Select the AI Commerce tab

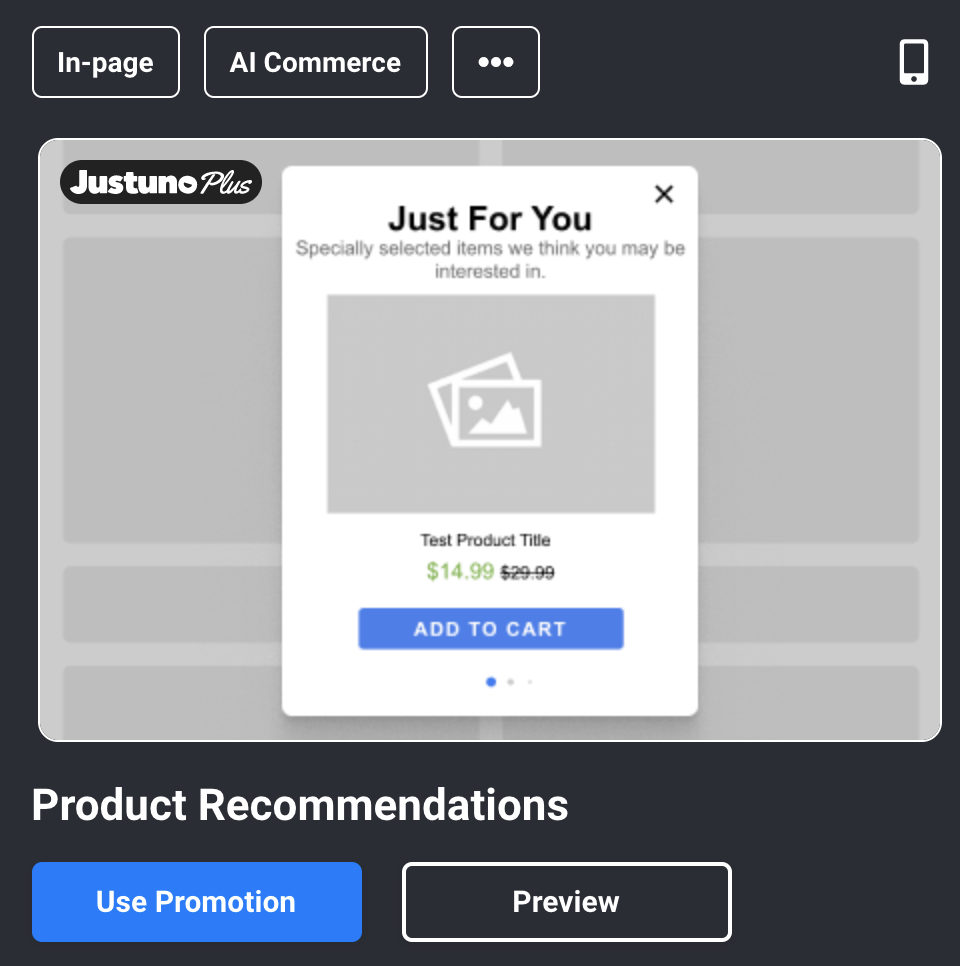pos(315,62)
